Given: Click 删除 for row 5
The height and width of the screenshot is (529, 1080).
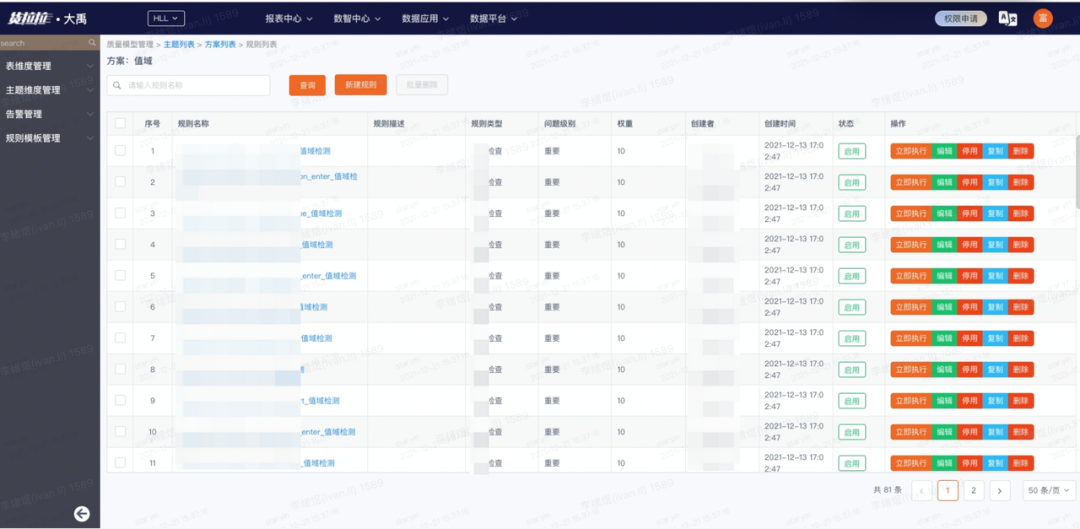Looking at the screenshot, I should point(1021,276).
